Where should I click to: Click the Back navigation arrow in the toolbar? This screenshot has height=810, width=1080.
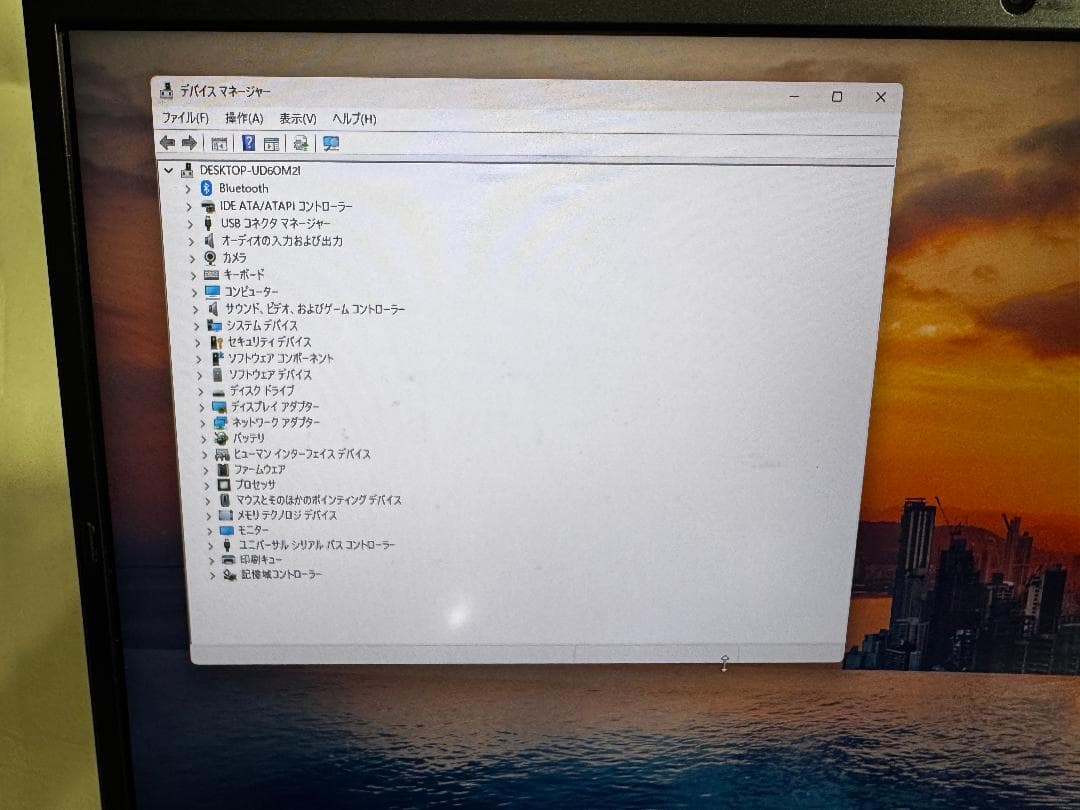tap(167, 143)
